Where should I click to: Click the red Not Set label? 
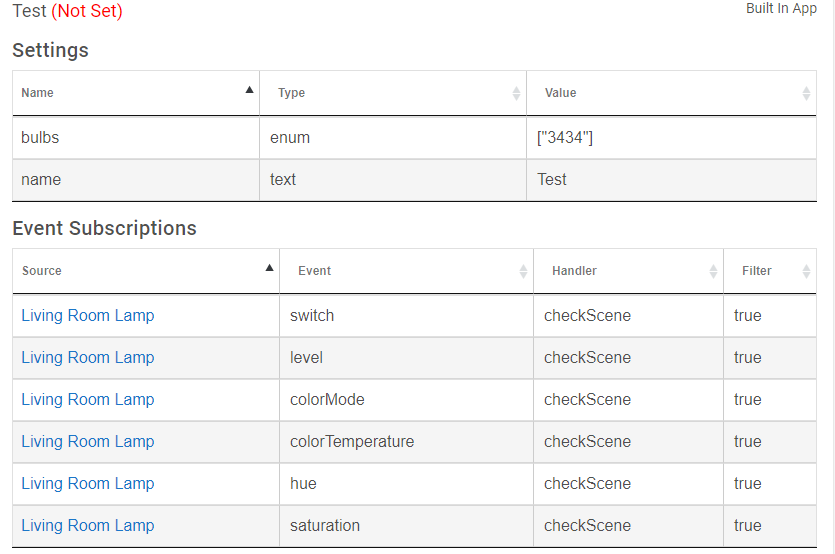[x=87, y=11]
